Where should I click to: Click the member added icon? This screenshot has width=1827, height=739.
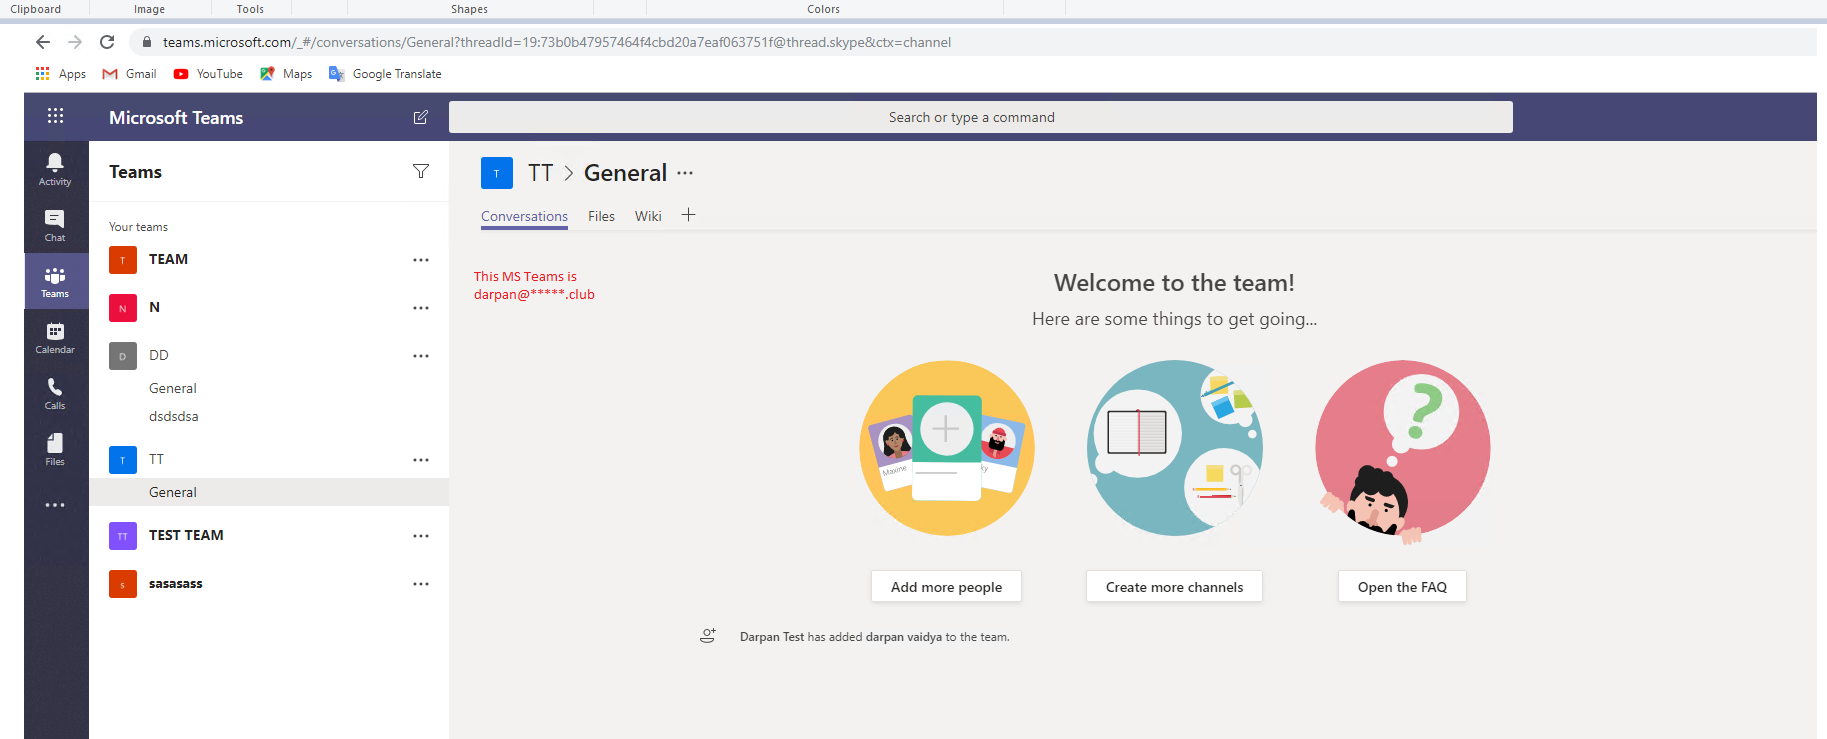pyautogui.click(x=708, y=636)
